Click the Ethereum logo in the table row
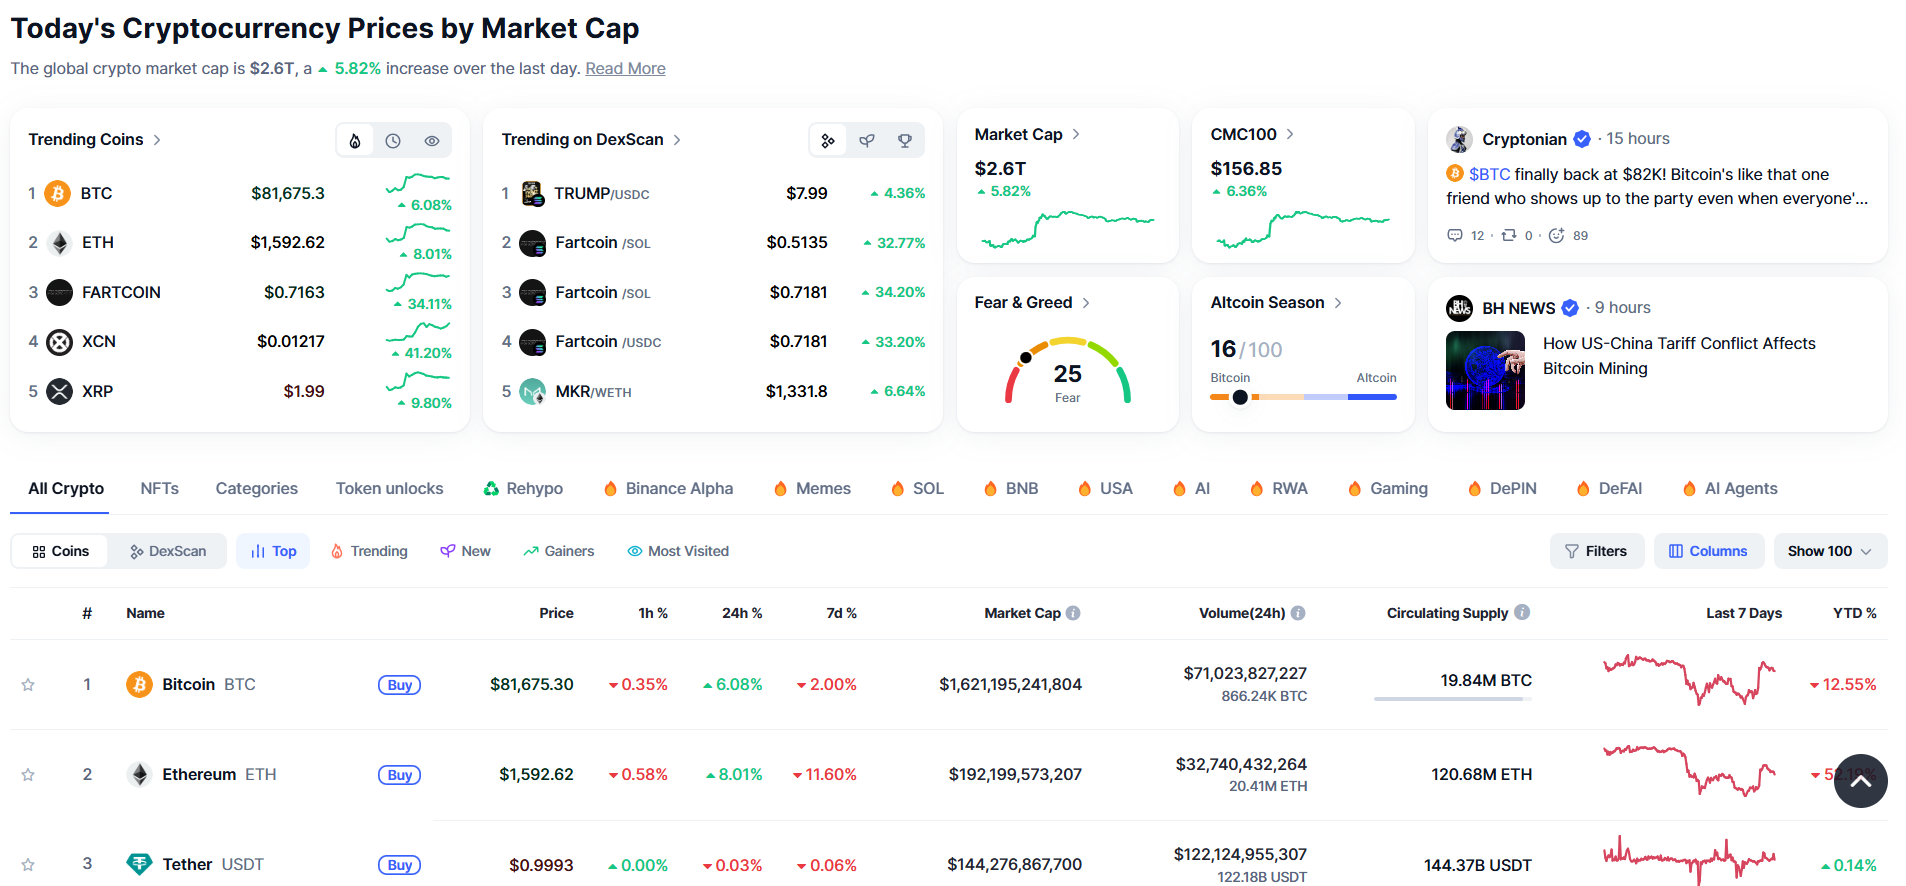1906x886 pixels. 140,774
